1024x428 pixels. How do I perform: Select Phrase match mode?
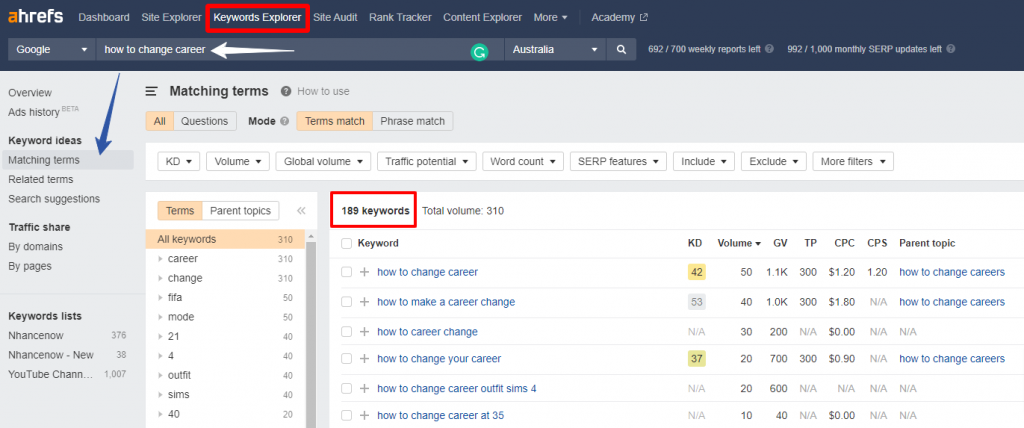412,121
